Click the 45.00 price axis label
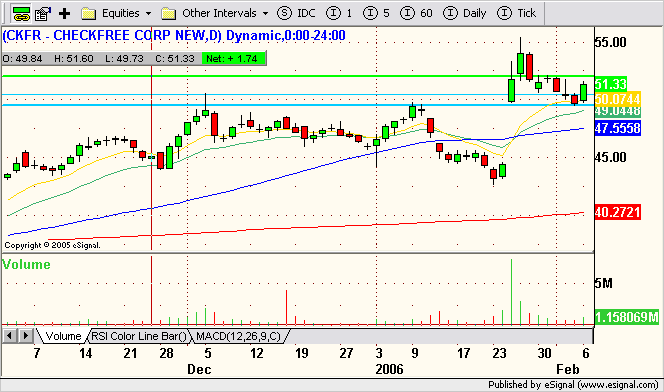664x392 pixels. [x=610, y=157]
